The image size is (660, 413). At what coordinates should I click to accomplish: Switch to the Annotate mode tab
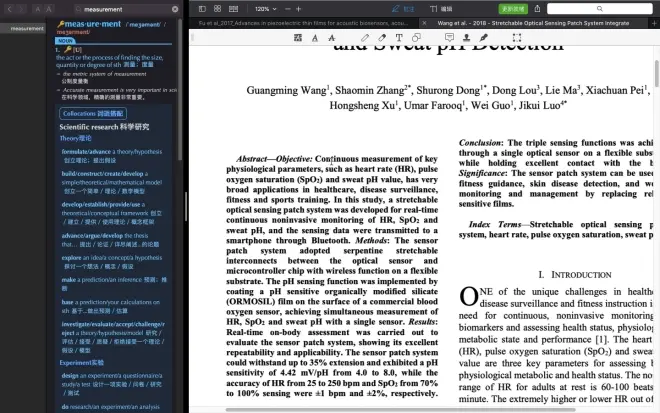(403, 9)
